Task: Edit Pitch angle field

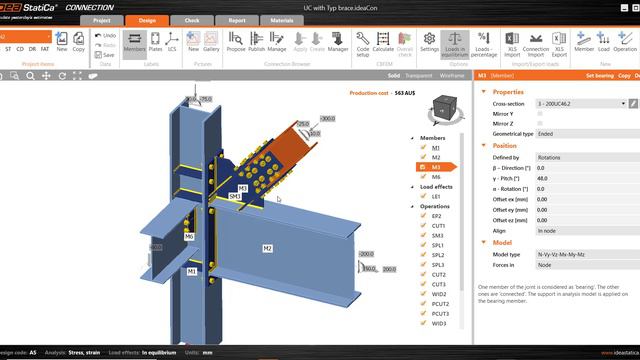Action: click(588, 178)
